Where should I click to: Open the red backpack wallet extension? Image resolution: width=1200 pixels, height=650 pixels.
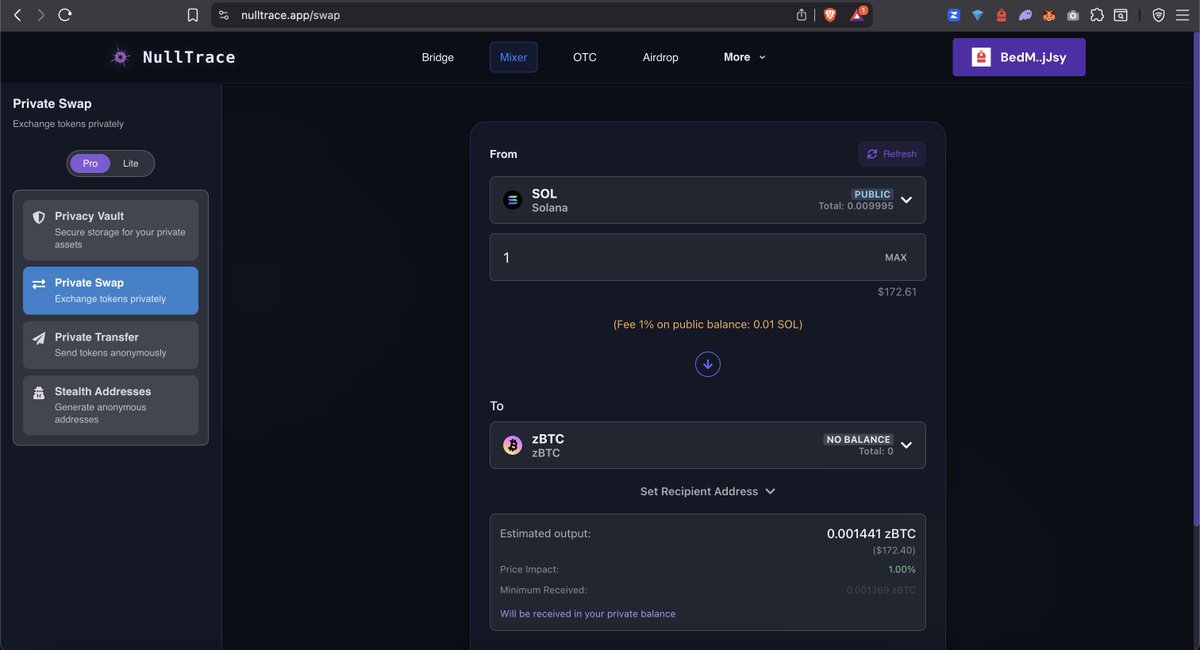[x=1001, y=15]
